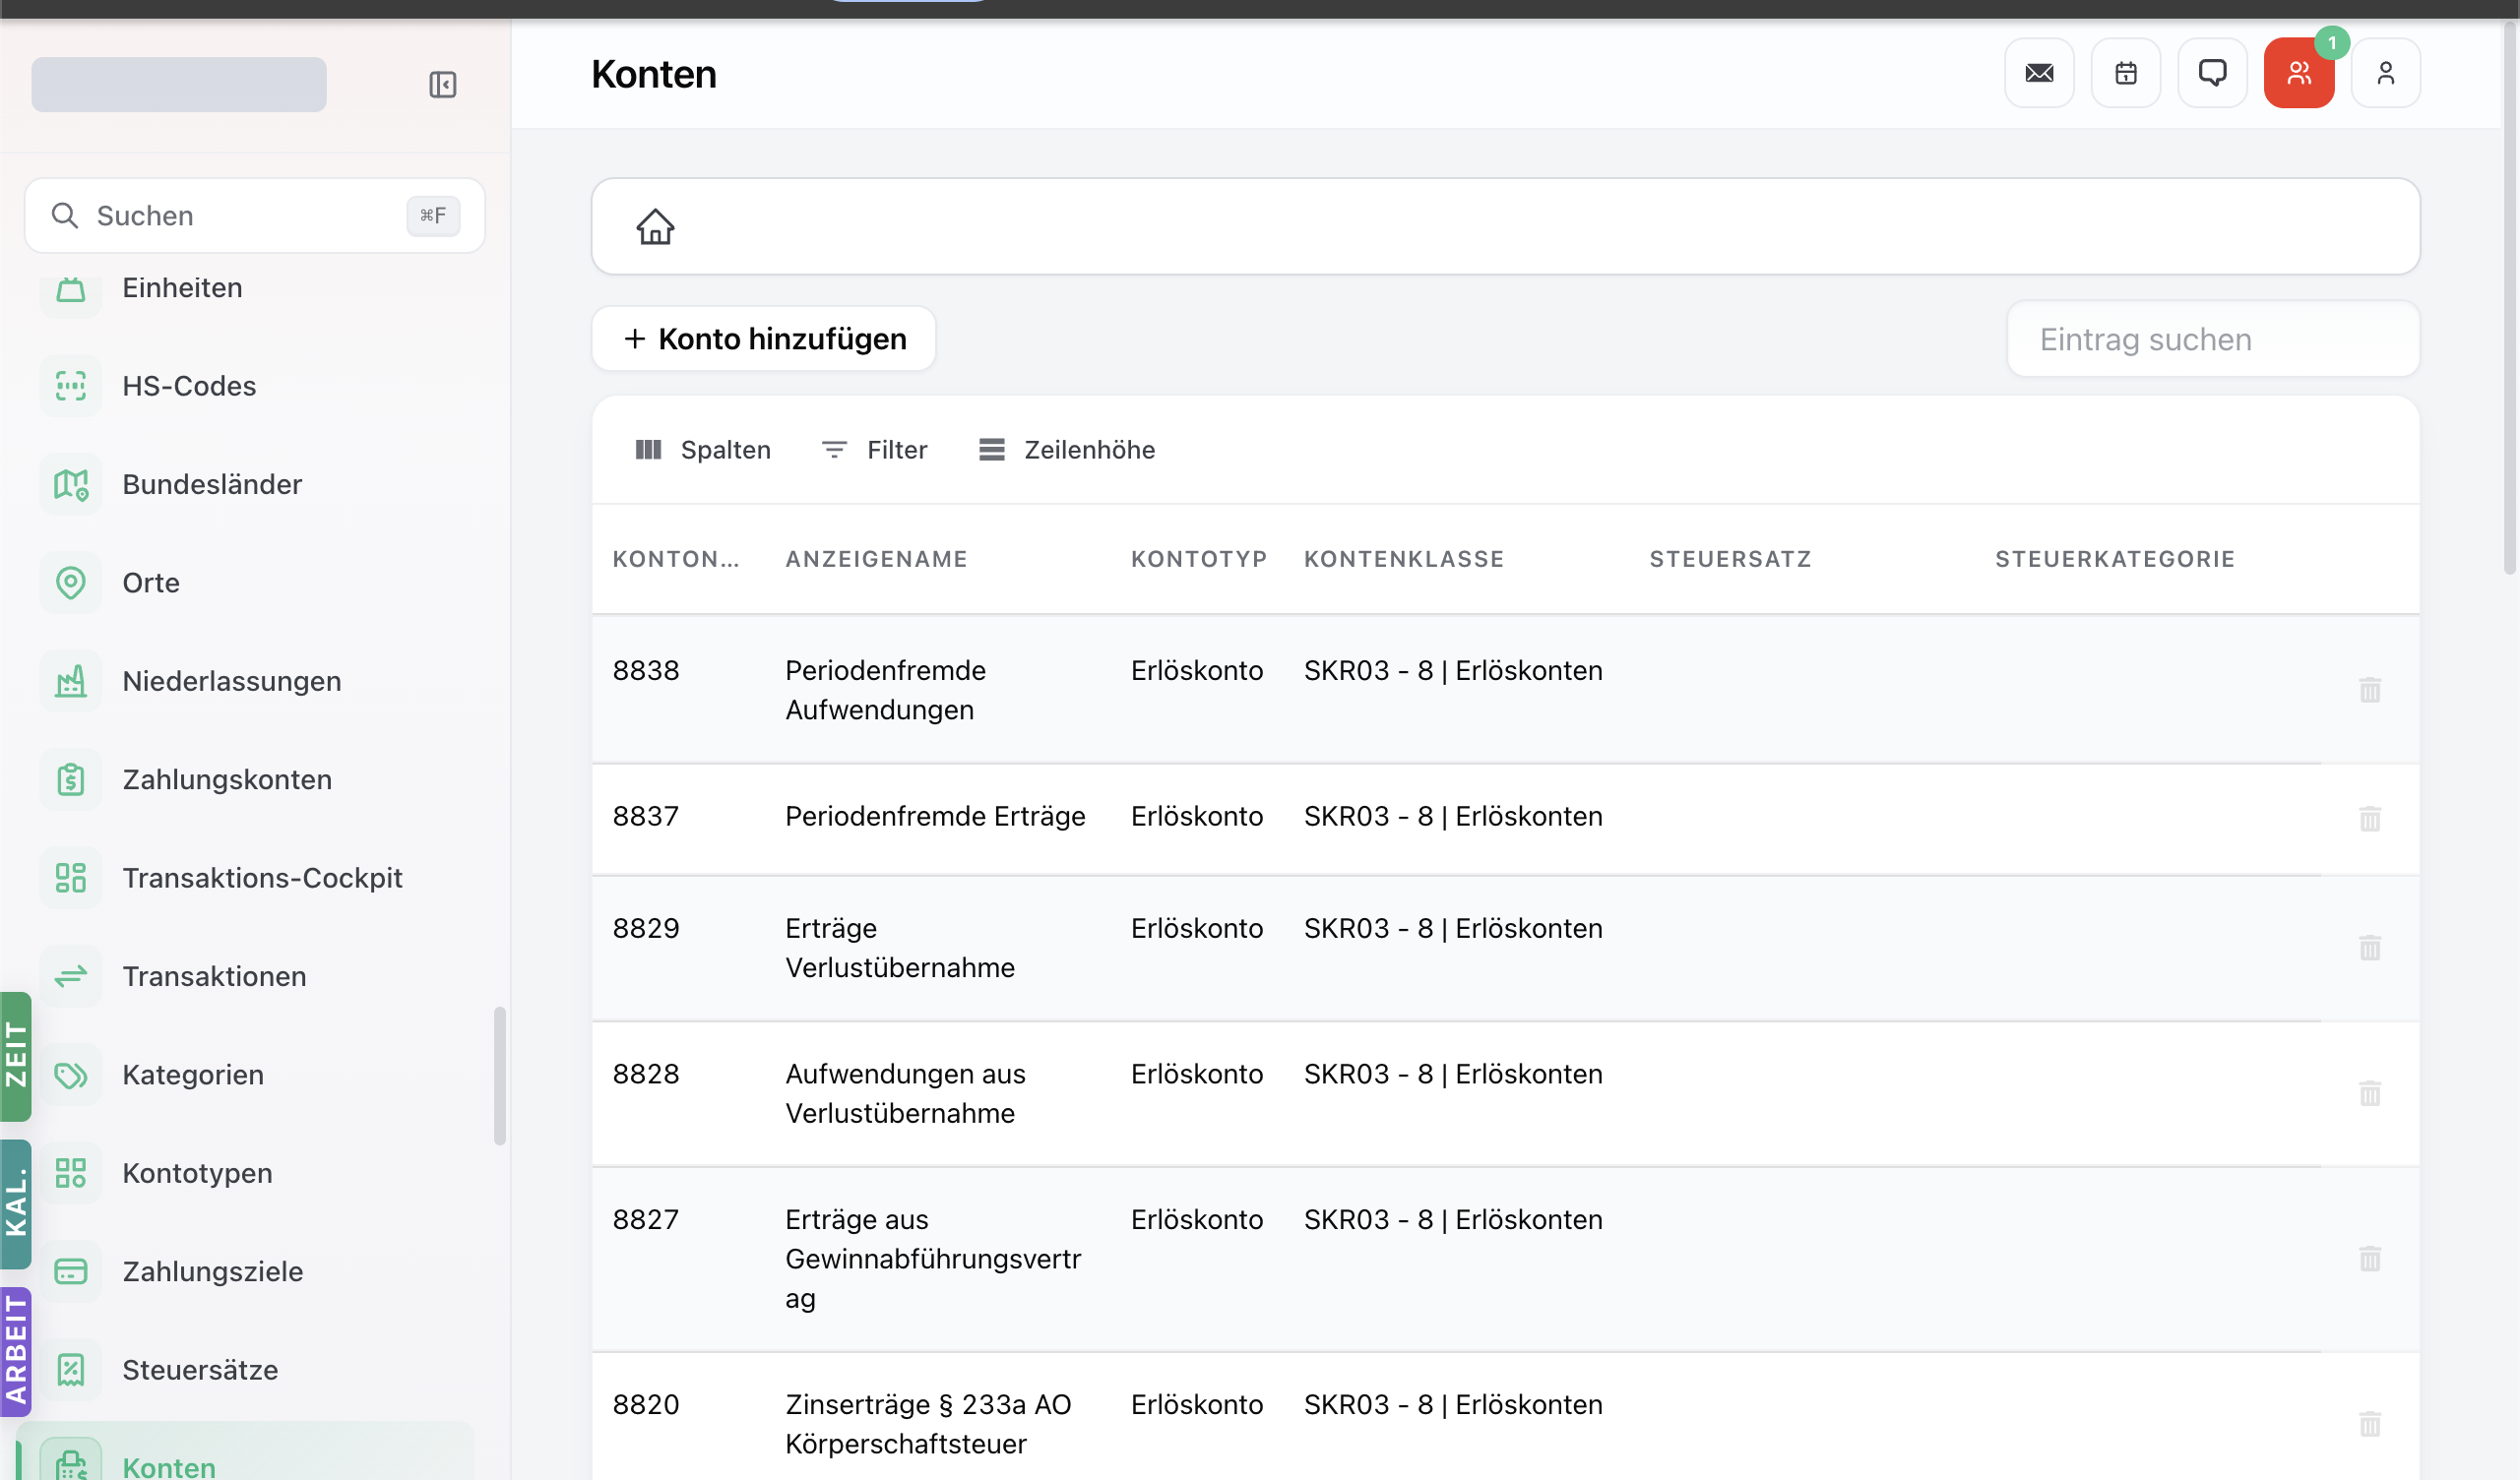Click the HS-Codes sidebar icon
The image size is (2520, 1480).
pos(71,386)
